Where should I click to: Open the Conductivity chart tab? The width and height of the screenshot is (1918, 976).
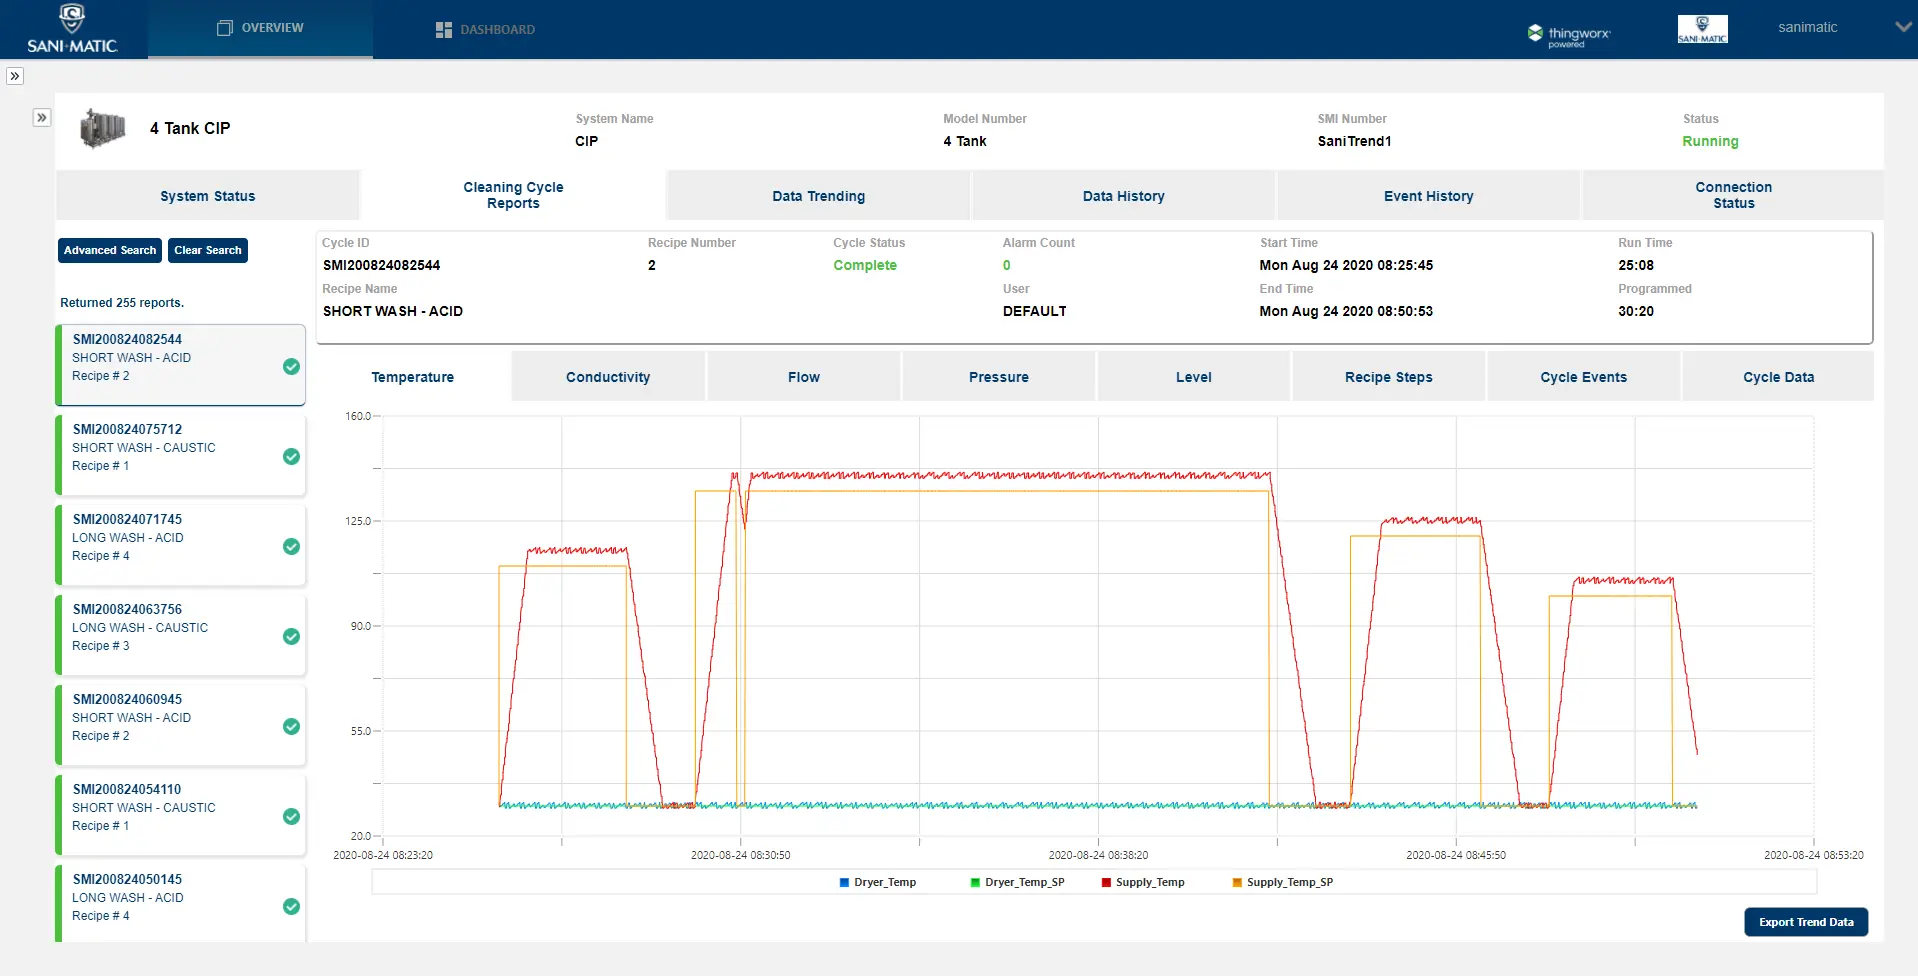607,377
